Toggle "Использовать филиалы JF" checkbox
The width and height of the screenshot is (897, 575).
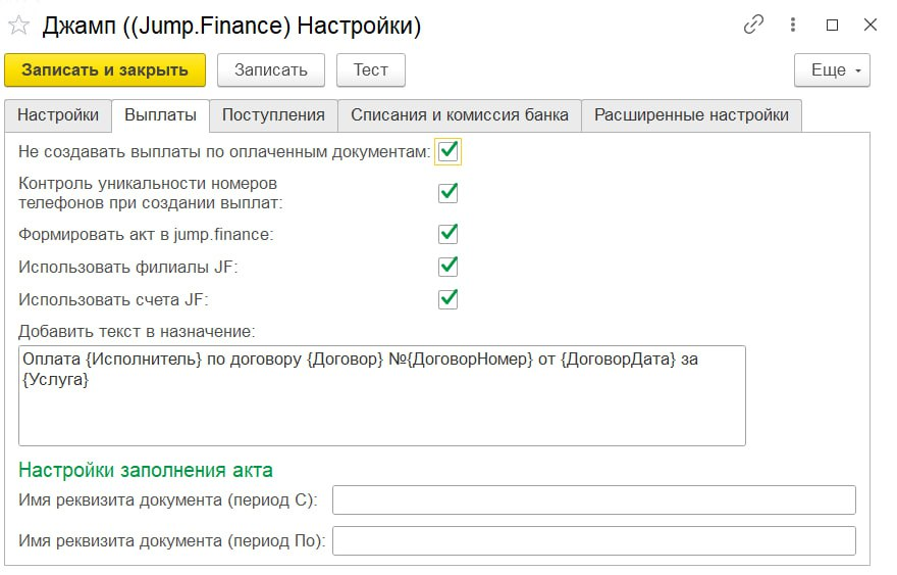[x=448, y=266]
